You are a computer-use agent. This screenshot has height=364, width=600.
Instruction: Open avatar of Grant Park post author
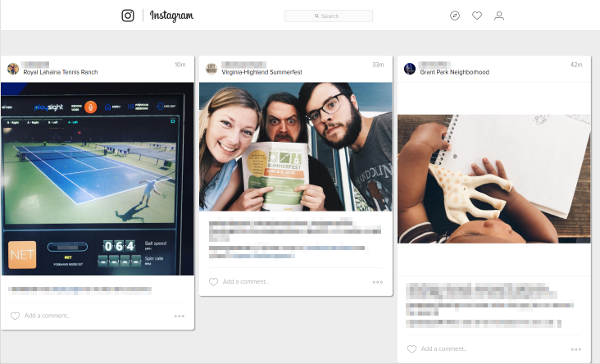click(x=409, y=69)
